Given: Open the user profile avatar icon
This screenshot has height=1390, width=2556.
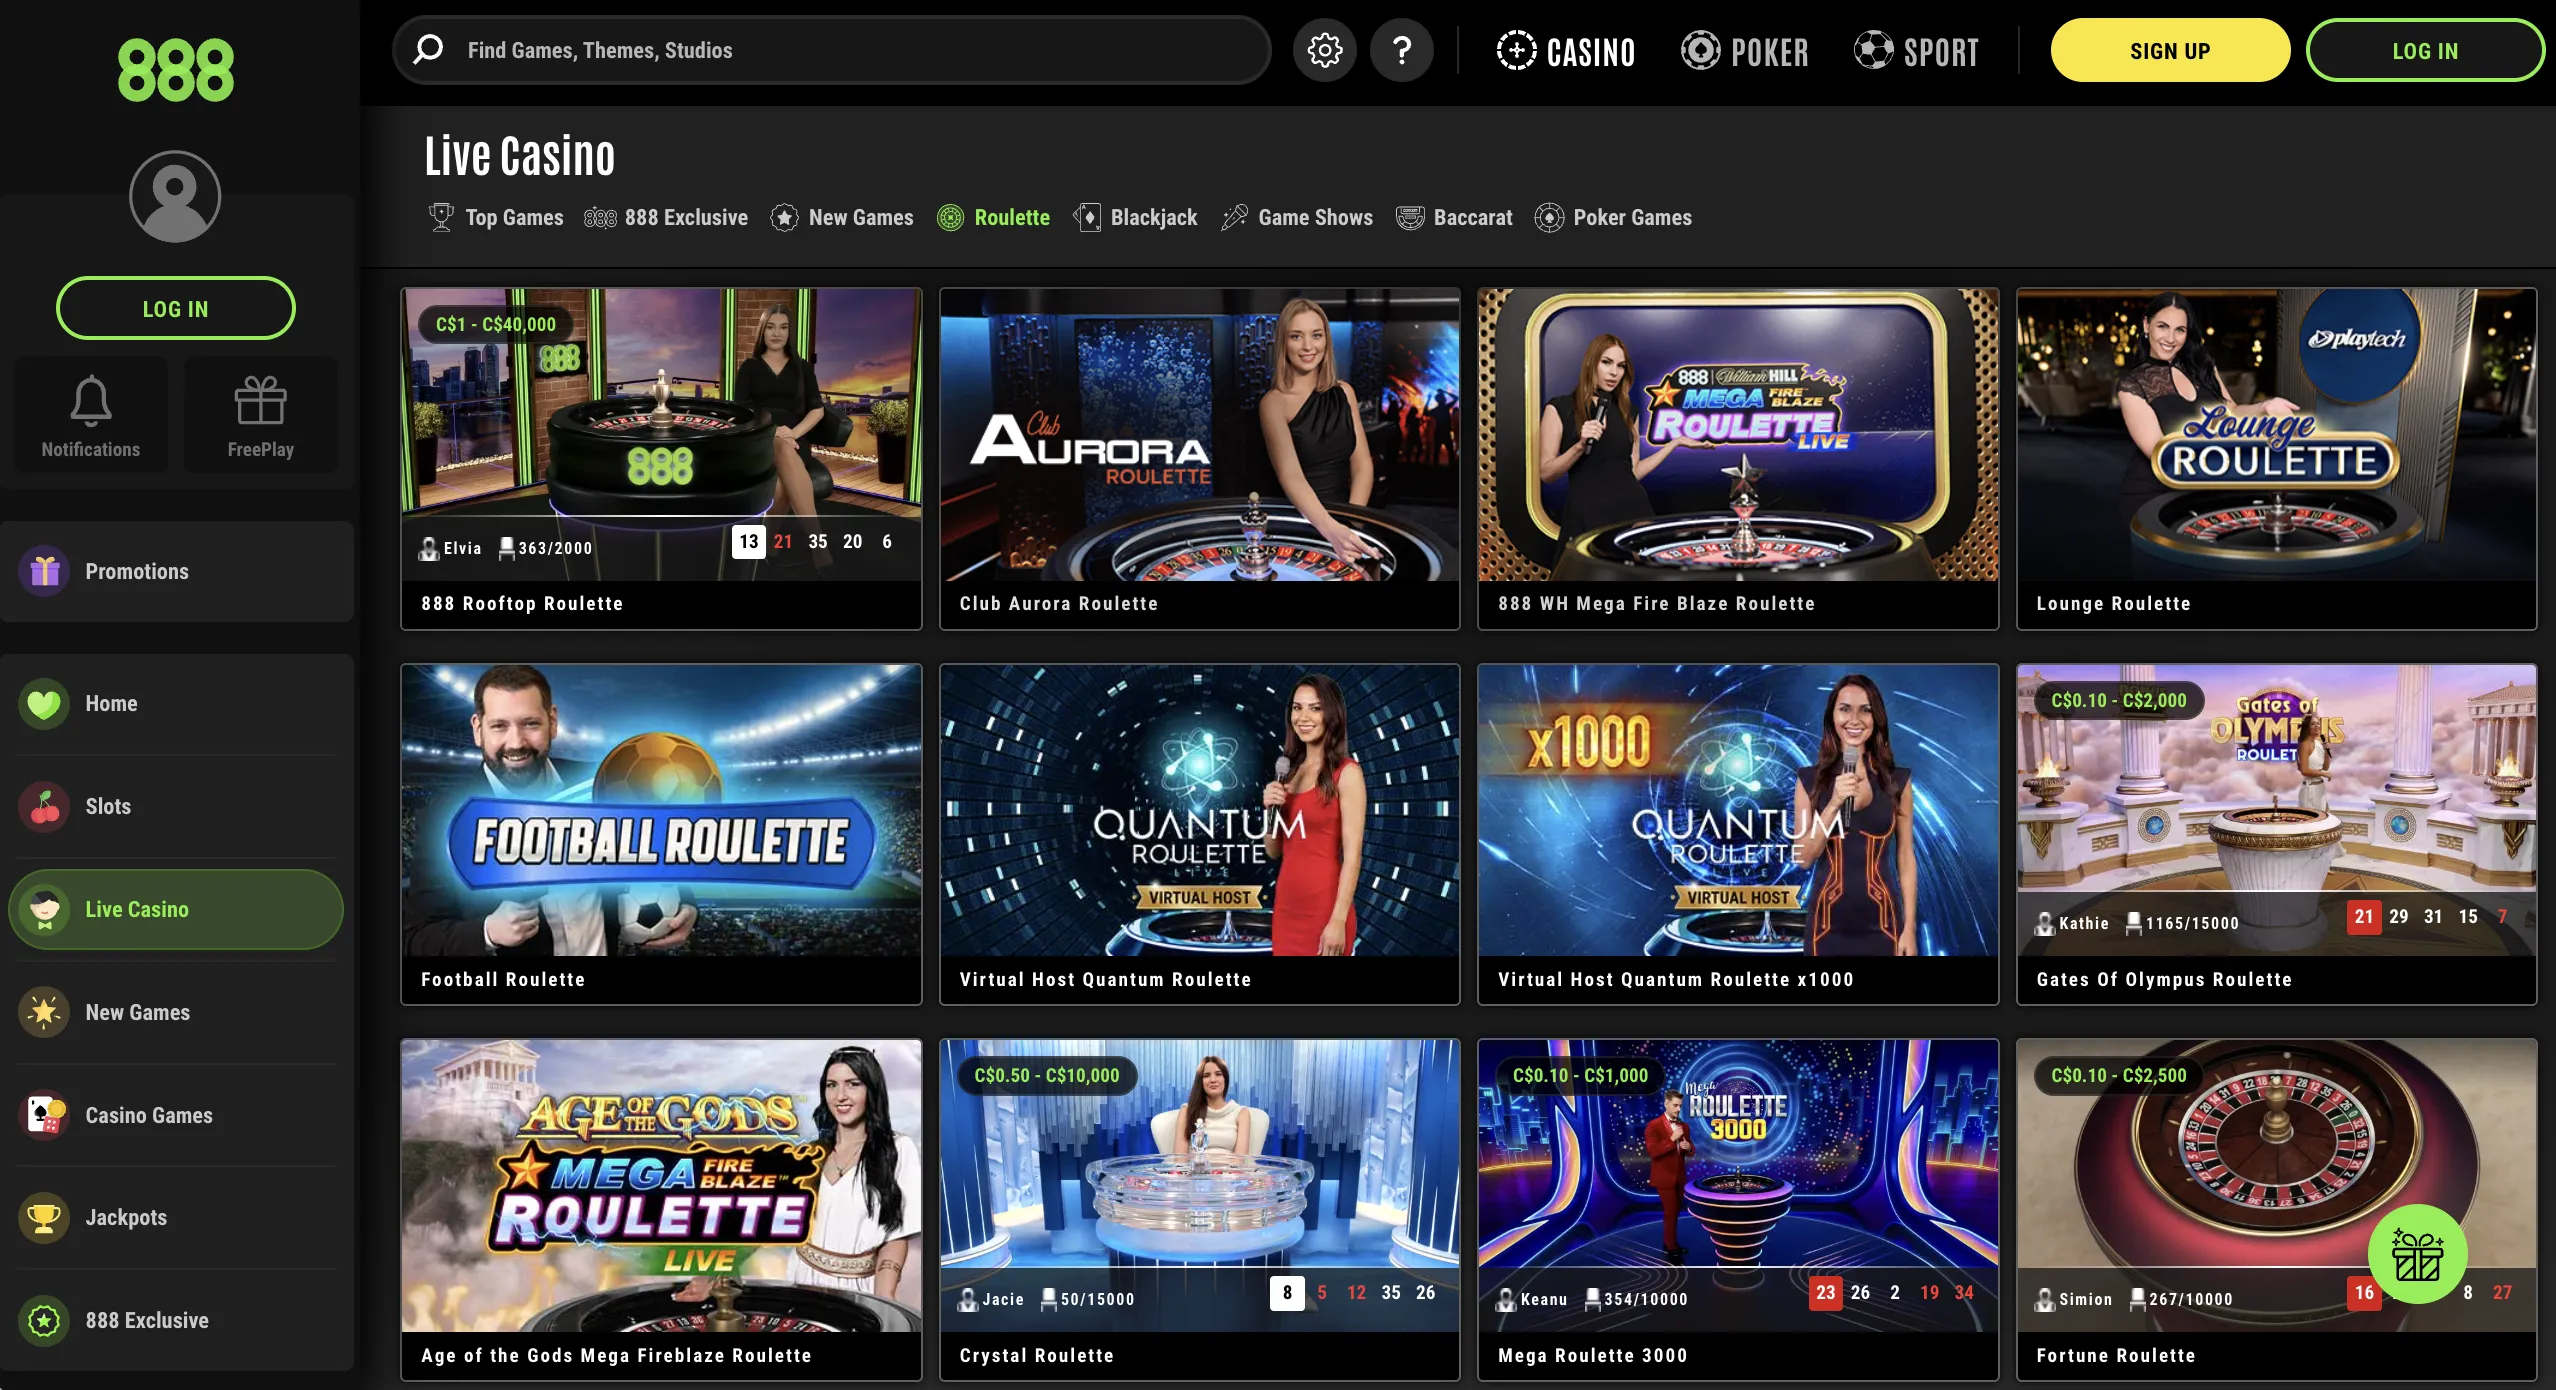Looking at the screenshot, I should [175, 196].
